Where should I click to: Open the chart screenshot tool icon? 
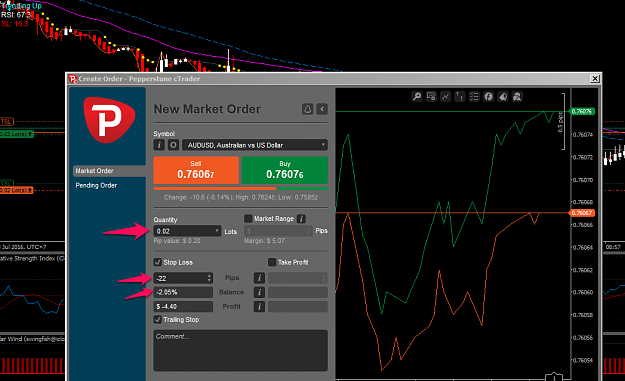(x=431, y=96)
